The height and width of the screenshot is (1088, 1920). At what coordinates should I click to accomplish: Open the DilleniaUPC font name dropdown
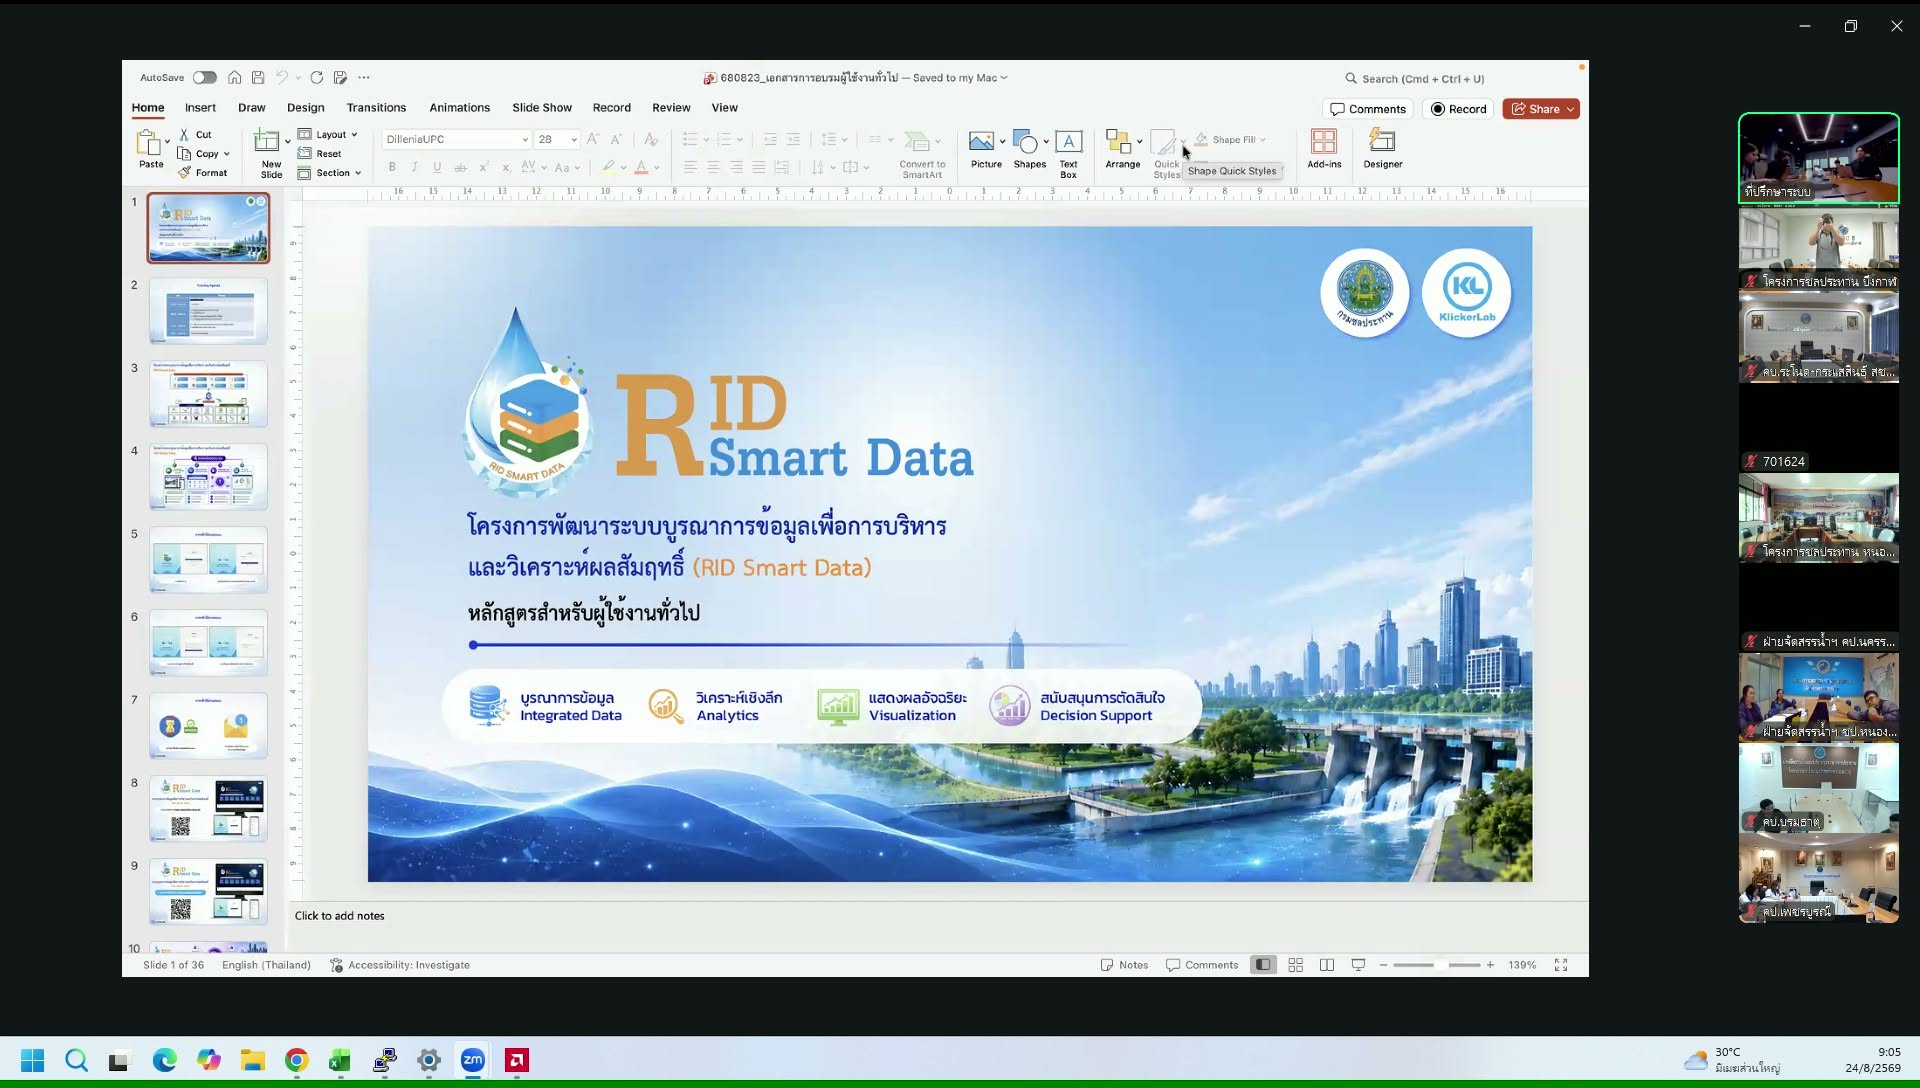coord(525,140)
